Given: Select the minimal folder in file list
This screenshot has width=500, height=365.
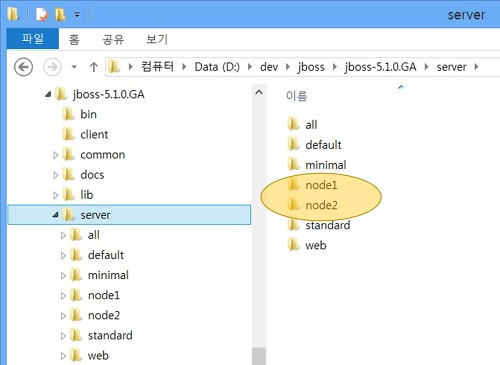Looking at the screenshot, I should click(326, 165).
